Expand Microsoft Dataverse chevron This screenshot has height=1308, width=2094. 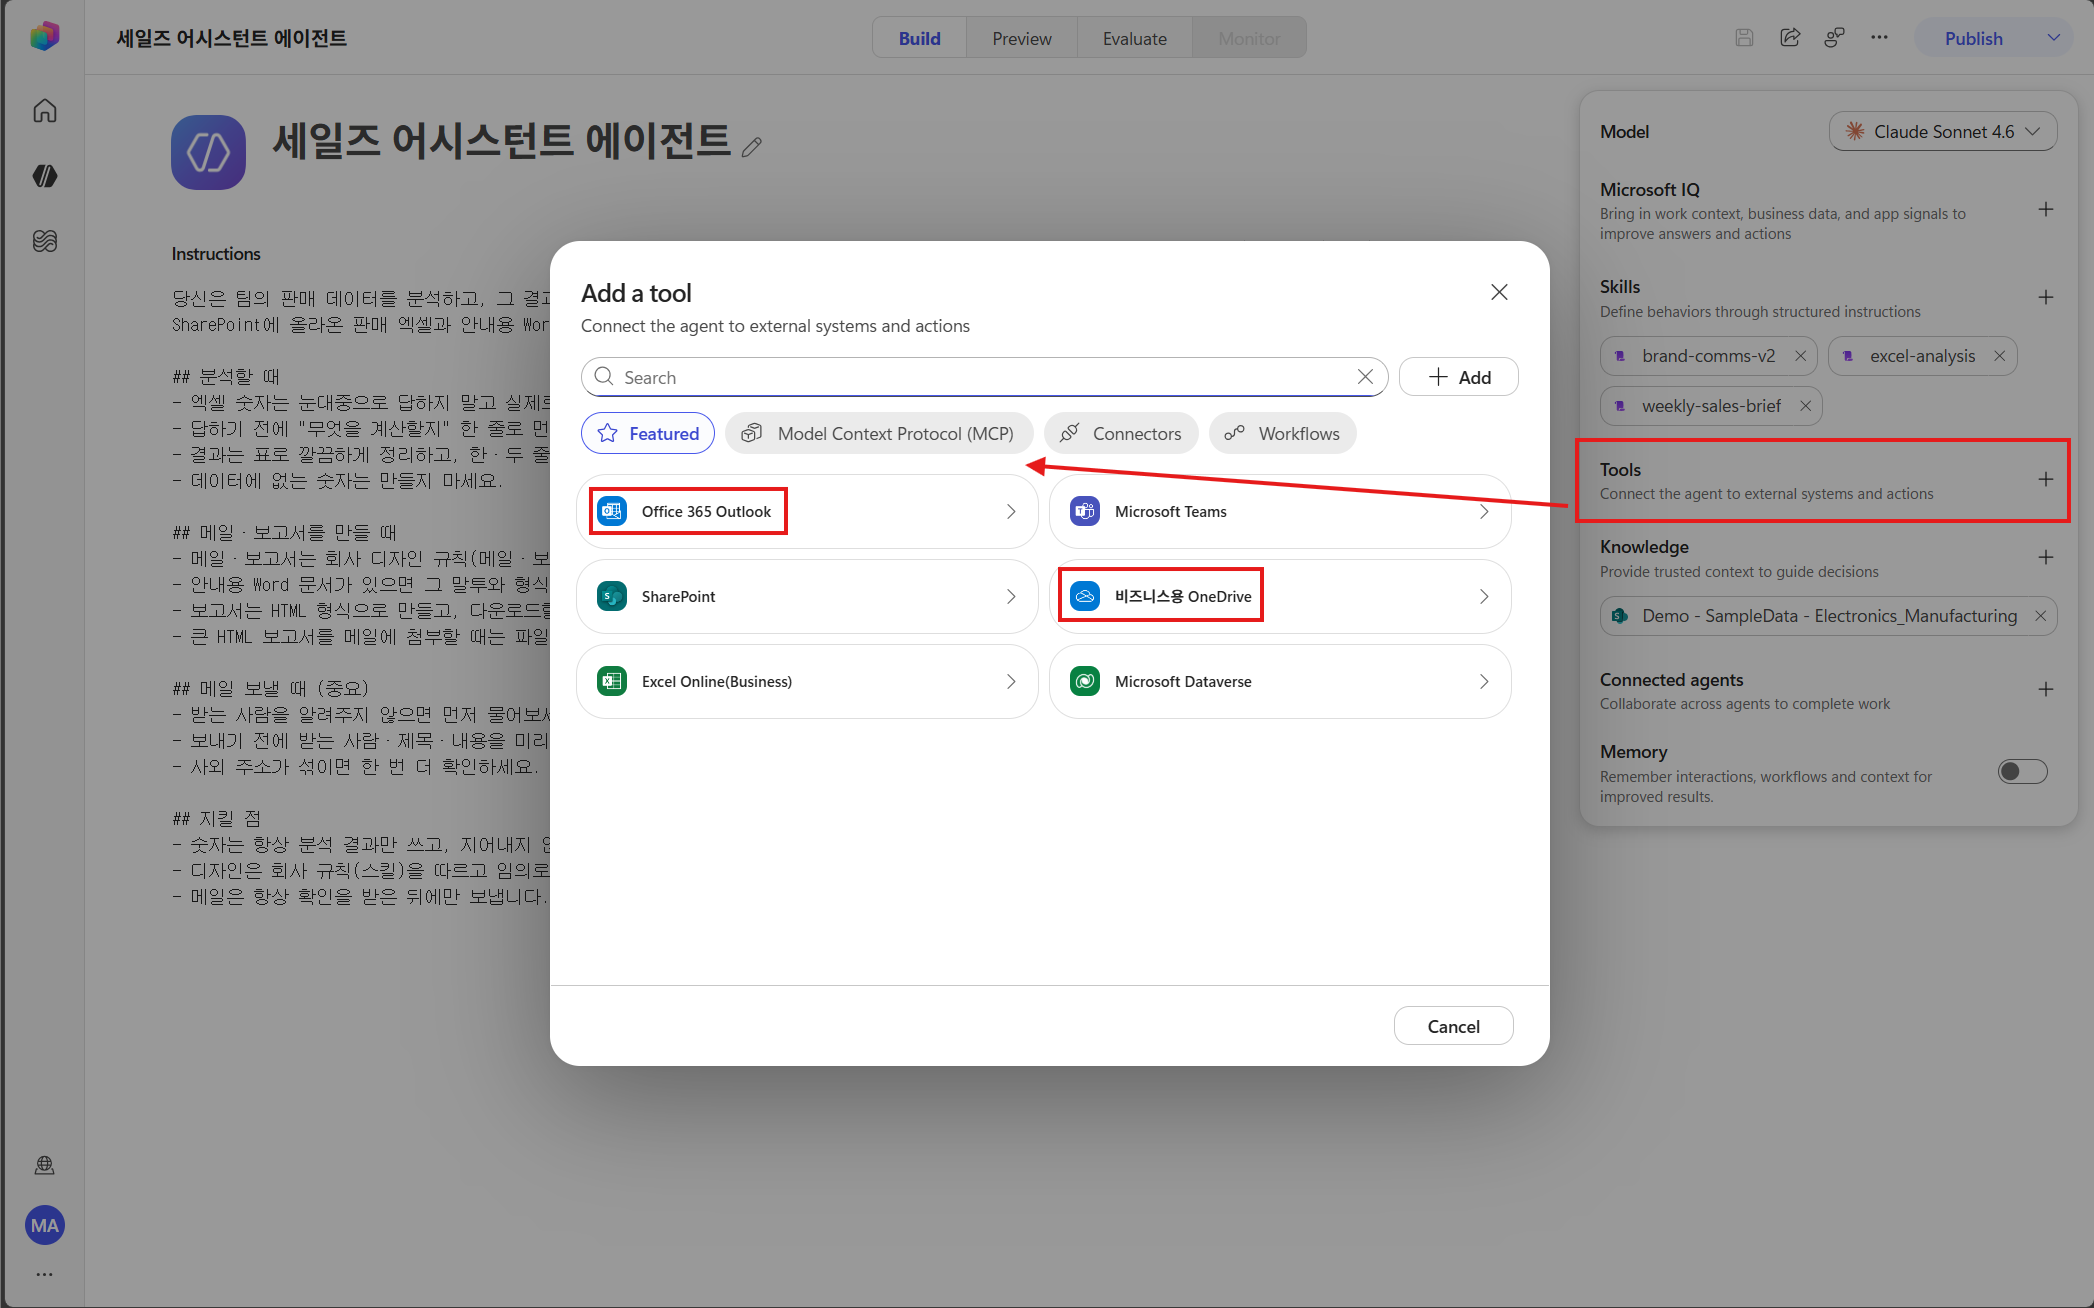(1484, 682)
